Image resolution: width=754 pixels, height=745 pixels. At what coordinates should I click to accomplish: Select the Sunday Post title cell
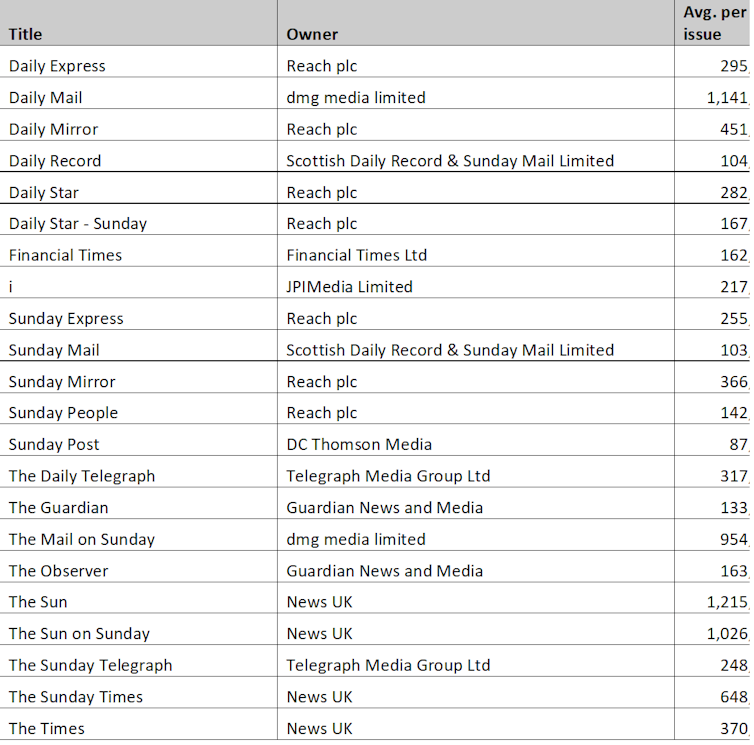pyautogui.click(x=54, y=444)
